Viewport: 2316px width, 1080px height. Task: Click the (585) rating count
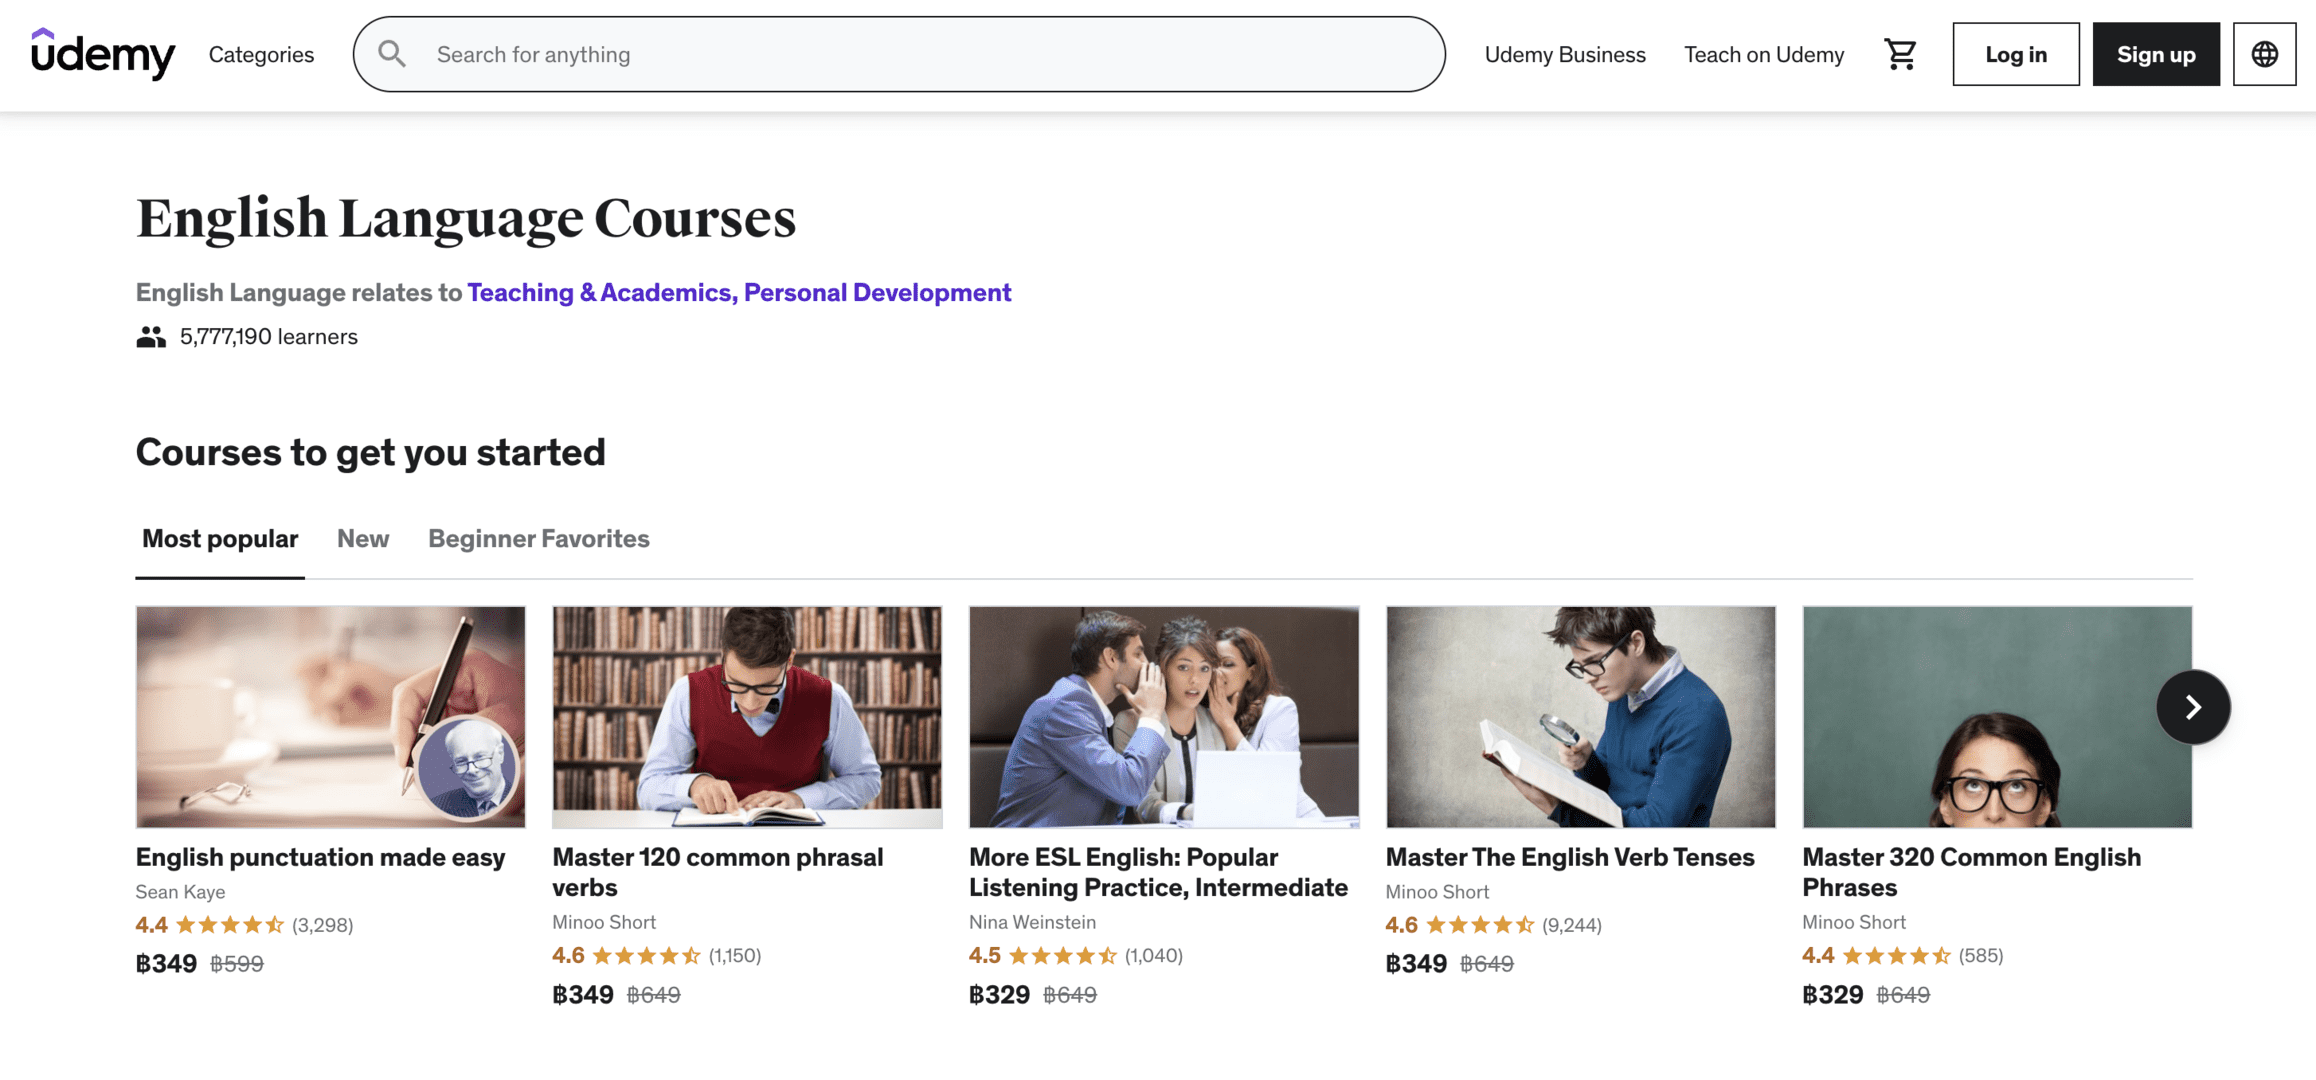point(1981,956)
